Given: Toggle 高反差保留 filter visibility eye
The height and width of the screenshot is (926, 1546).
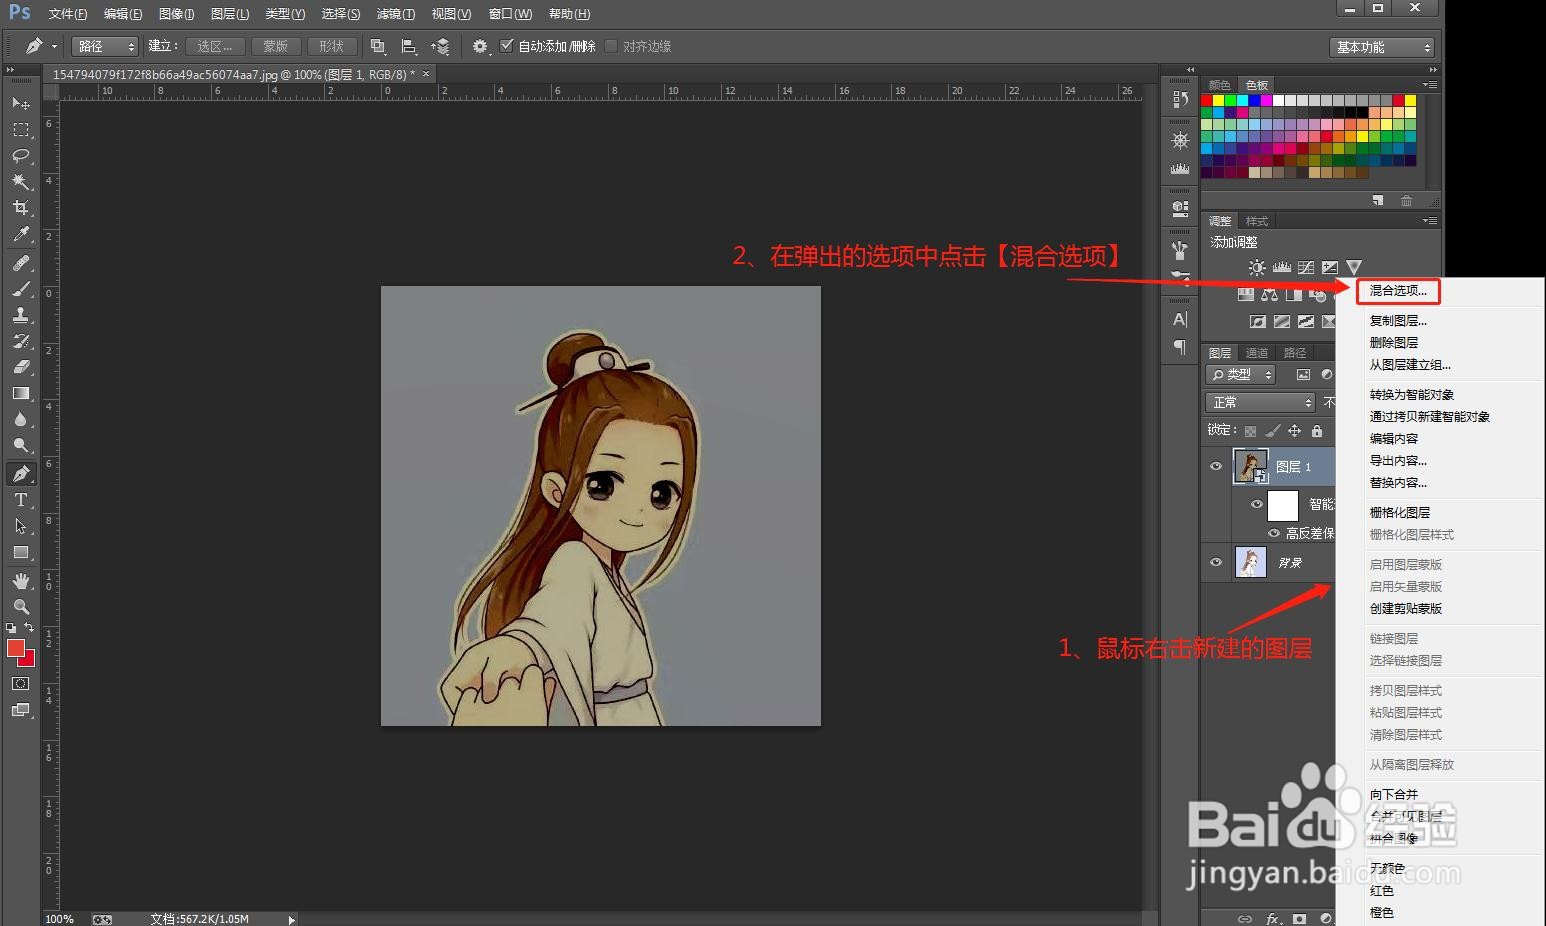Looking at the screenshot, I should 1274,533.
